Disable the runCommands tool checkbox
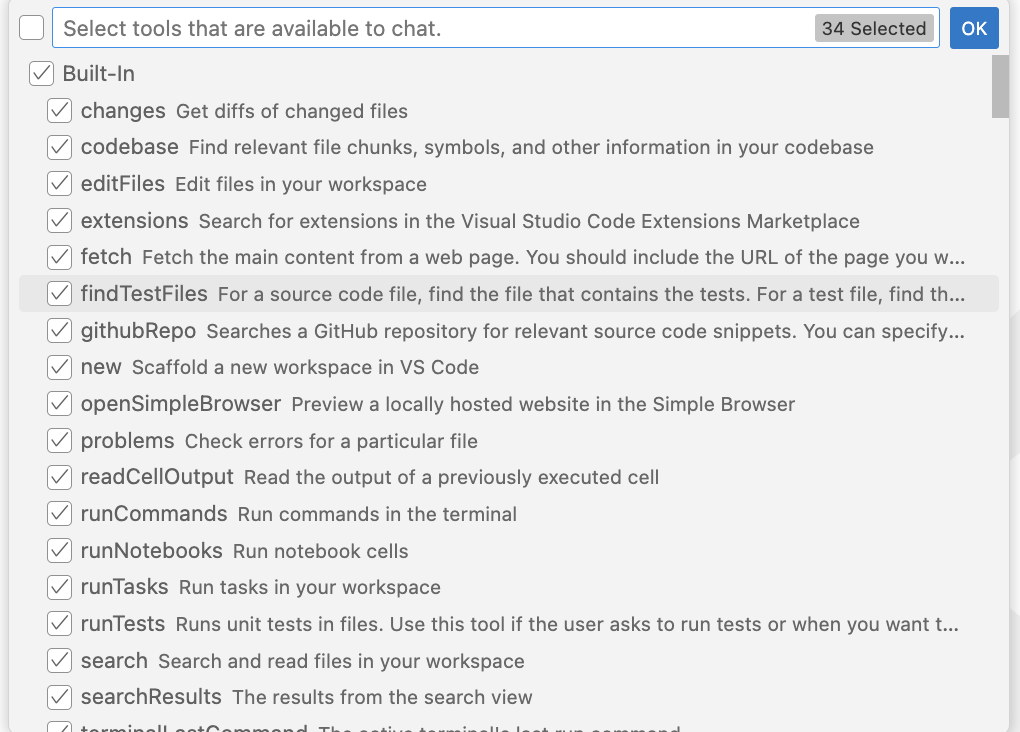This screenshot has width=1020, height=732. coord(59,513)
